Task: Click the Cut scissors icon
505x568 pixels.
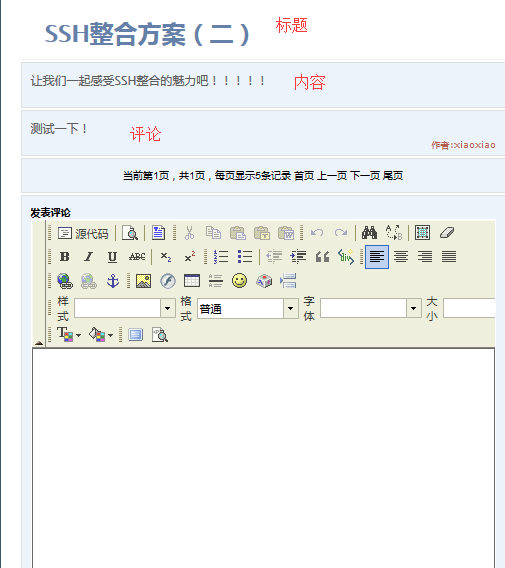Action: pyautogui.click(x=189, y=233)
